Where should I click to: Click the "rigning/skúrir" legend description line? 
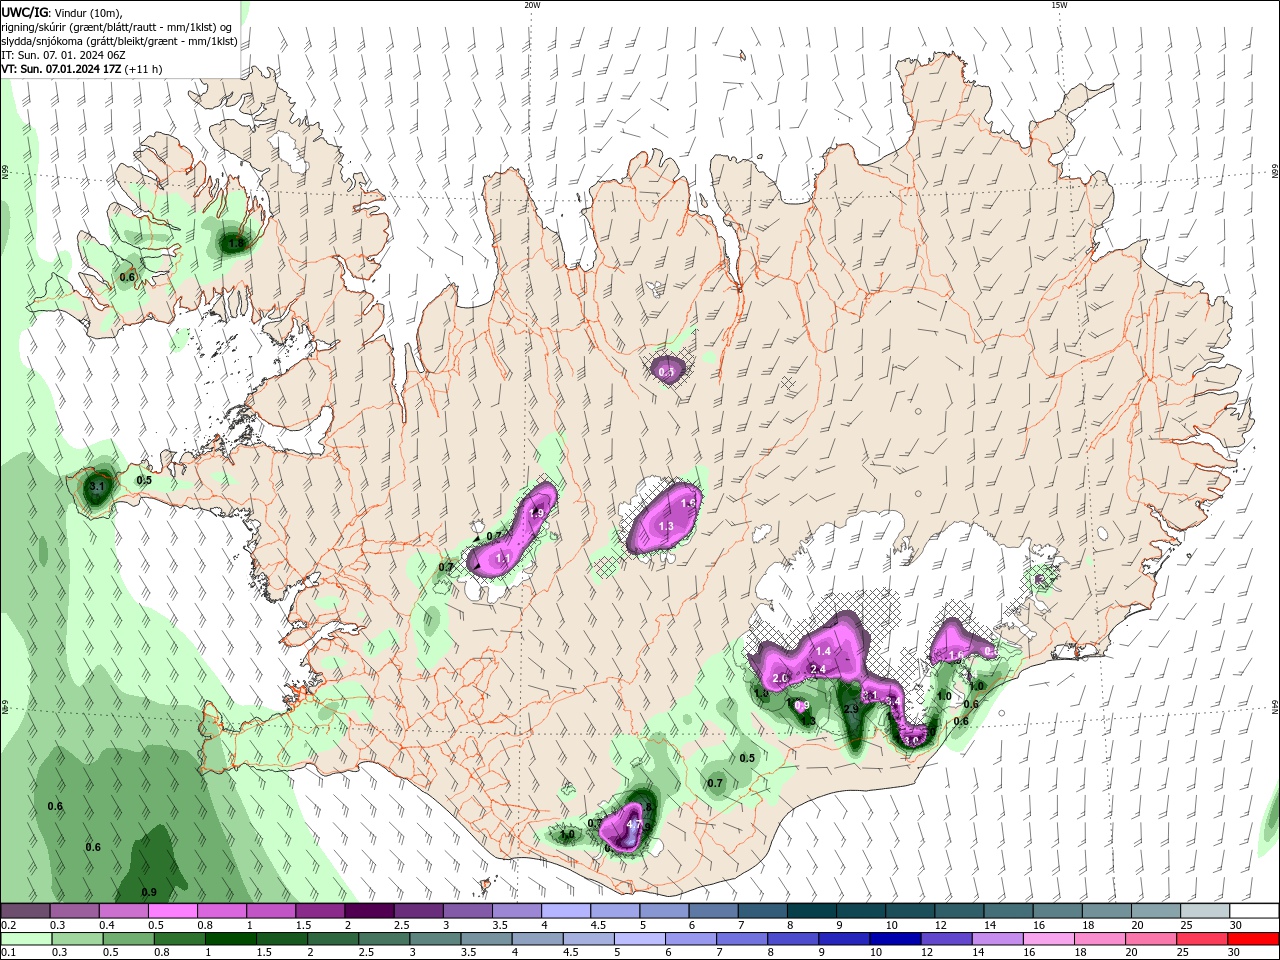117,27
